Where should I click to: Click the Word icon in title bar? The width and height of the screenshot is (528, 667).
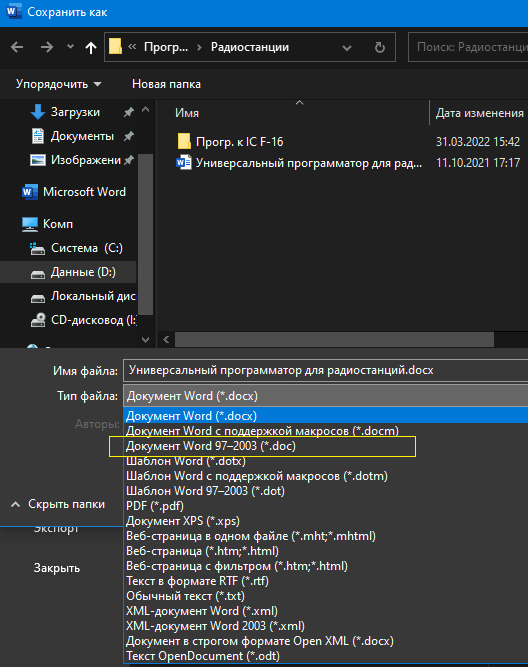point(14,11)
